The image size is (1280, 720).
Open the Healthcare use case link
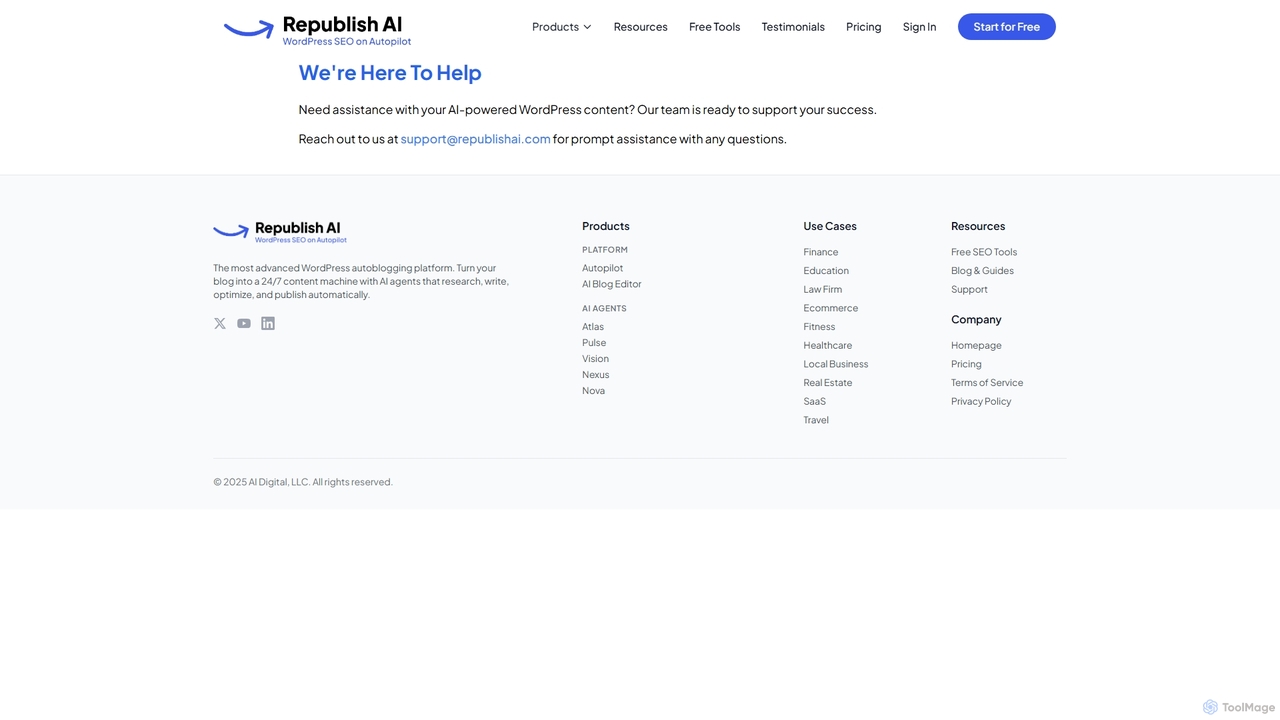(x=828, y=346)
